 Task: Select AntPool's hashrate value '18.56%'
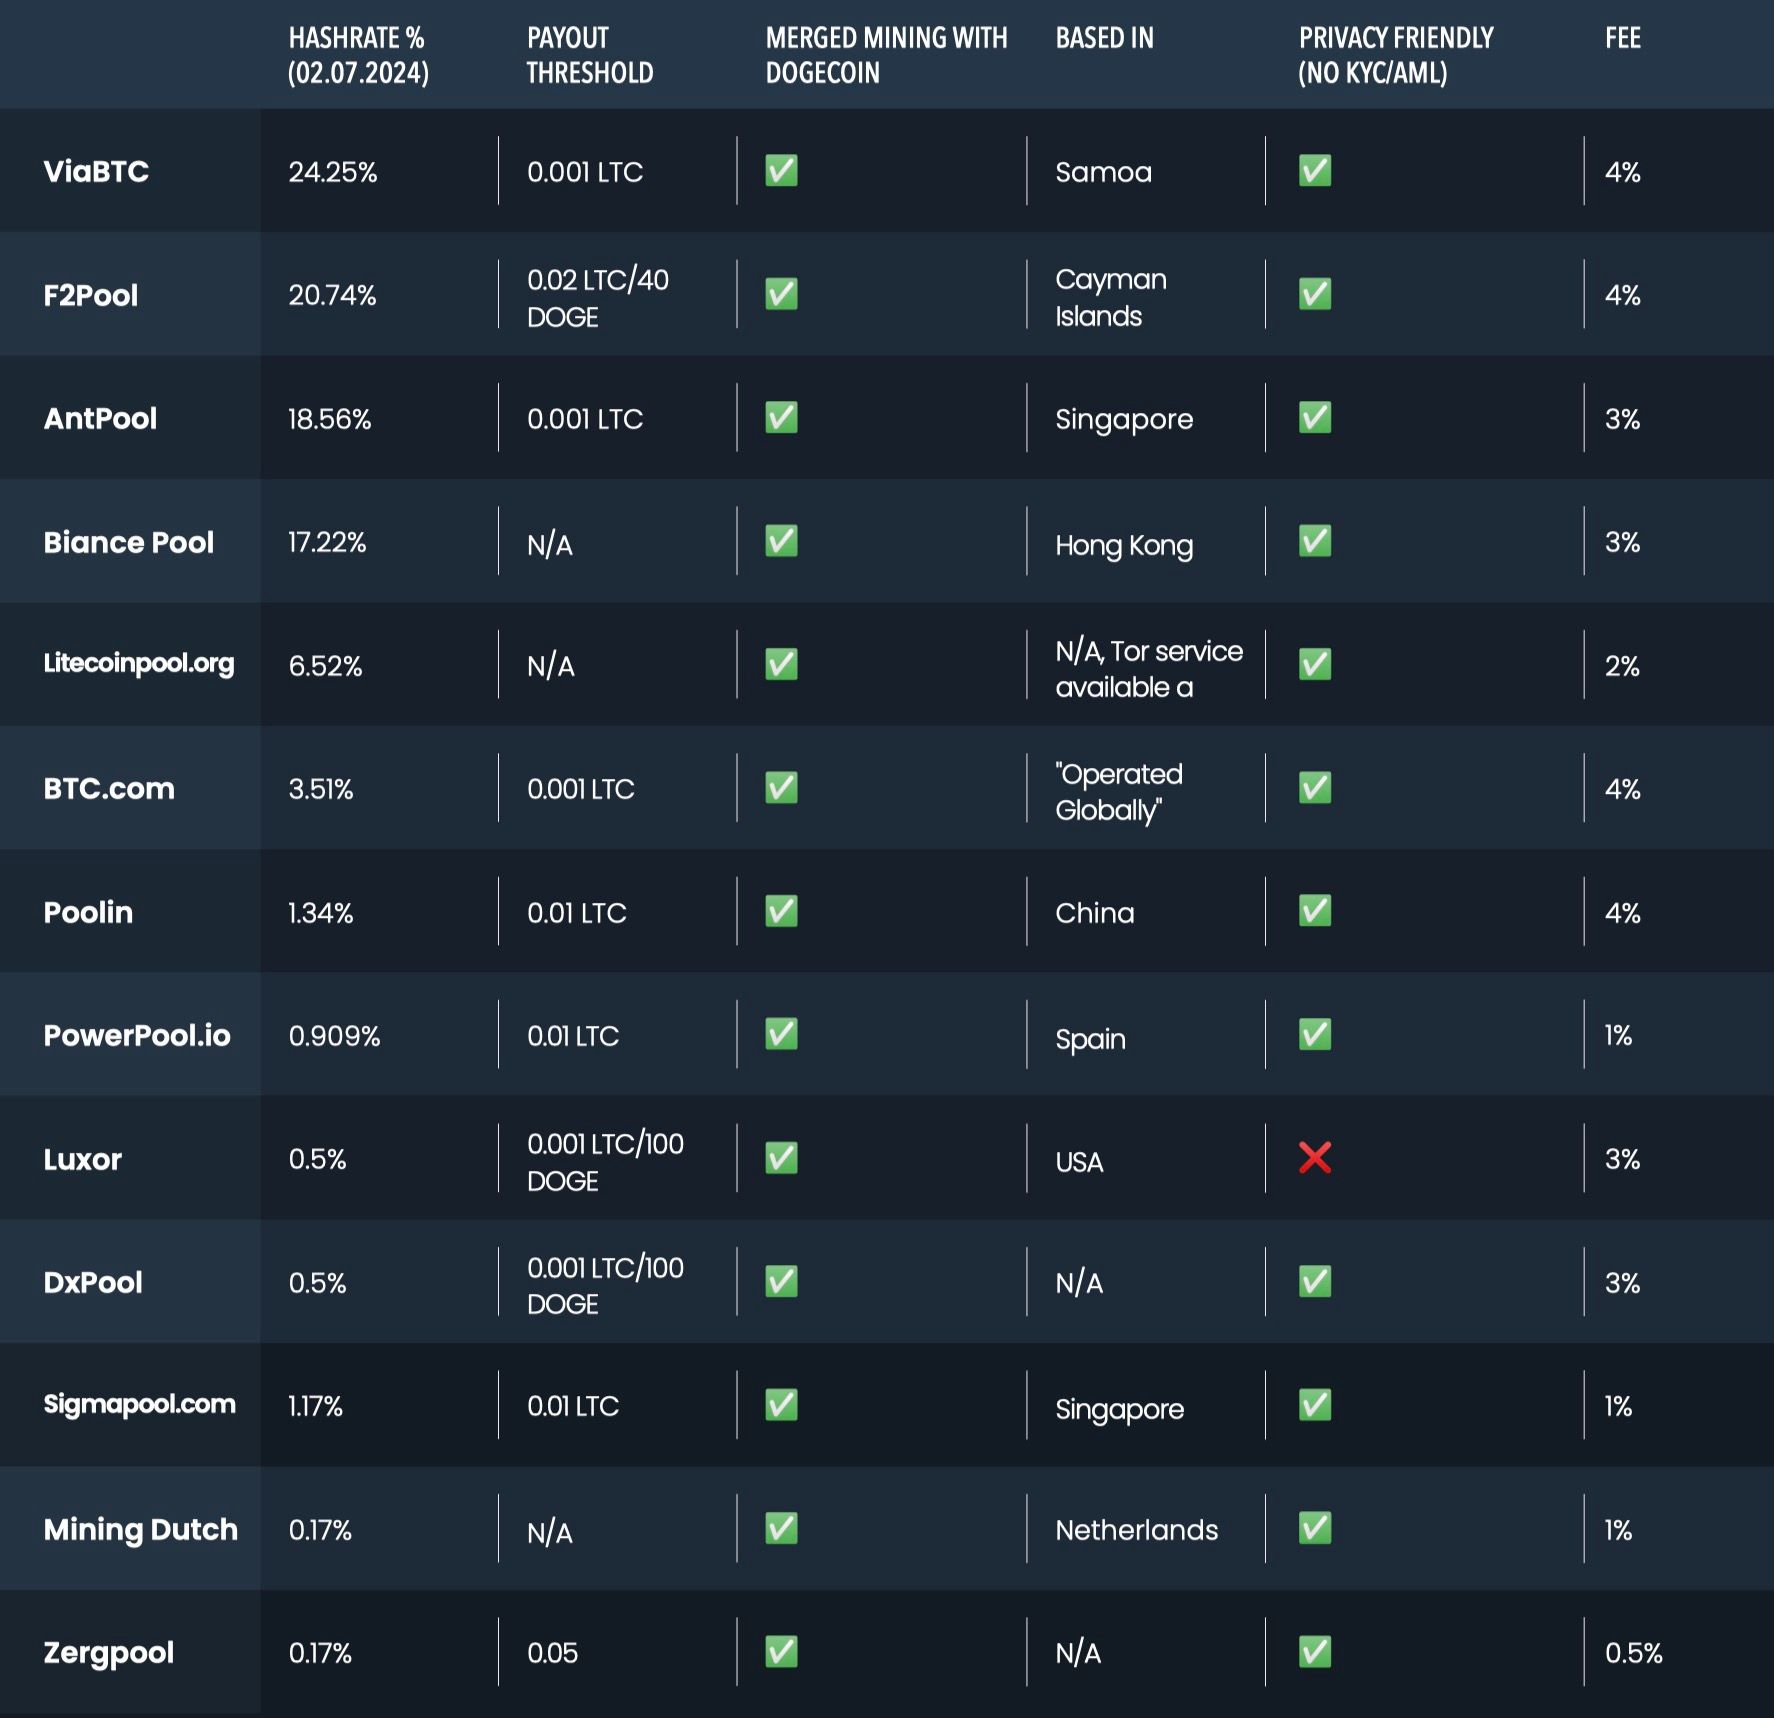pyautogui.click(x=329, y=419)
